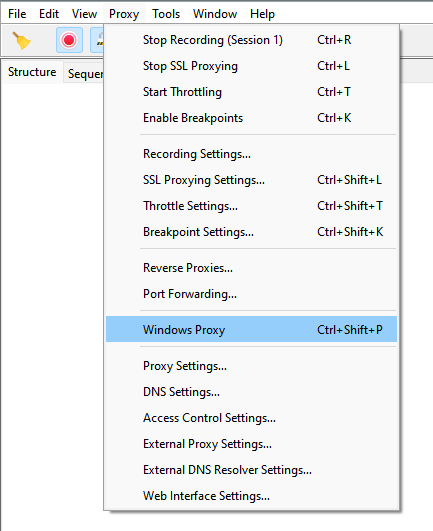433x531 pixels.
Task: Open Recording Settings dialog
Action: click(251, 154)
